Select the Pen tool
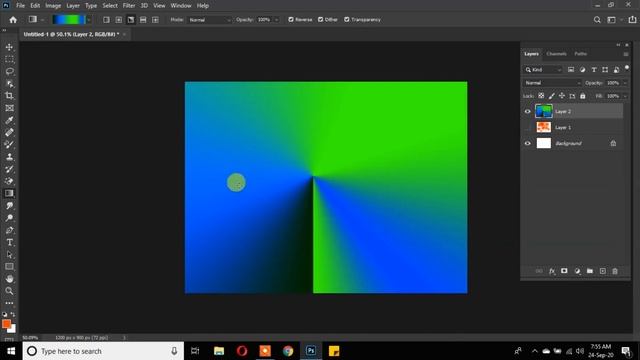The image size is (640, 360). [x=9, y=230]
